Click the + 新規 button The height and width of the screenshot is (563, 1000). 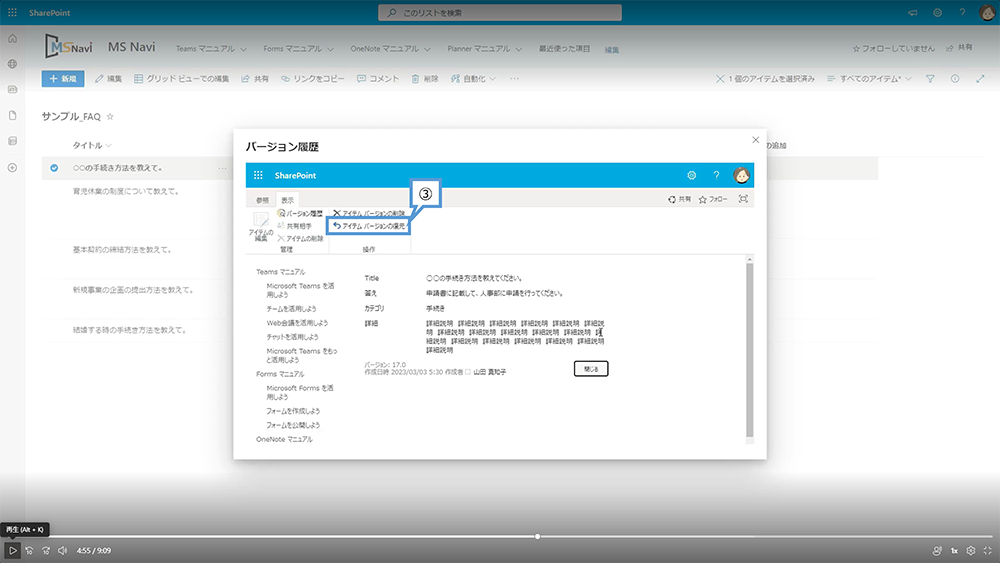point(63,78)
